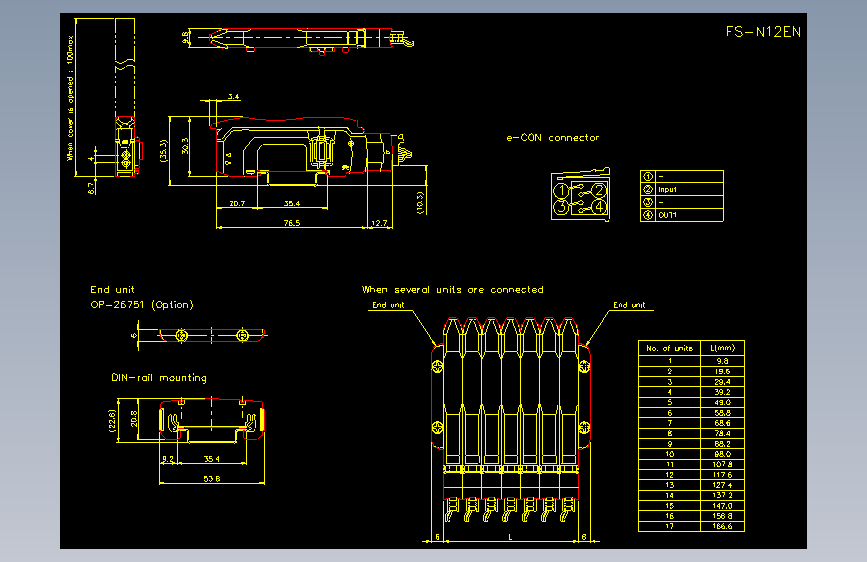Click the '147.0' cell in length table

pos(723,506)
